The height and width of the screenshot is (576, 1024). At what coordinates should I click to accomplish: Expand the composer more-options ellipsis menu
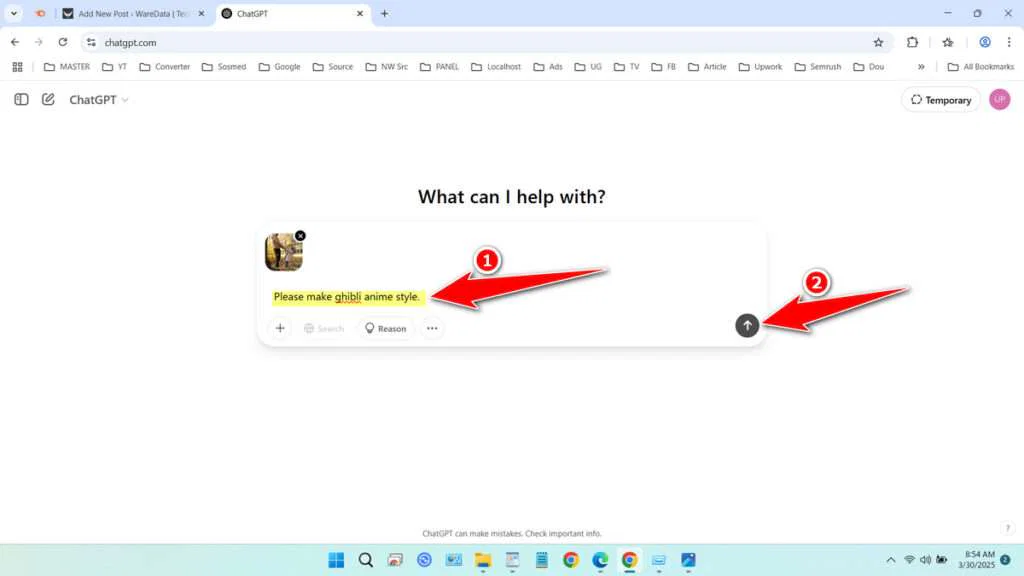[x=432, y=327]
